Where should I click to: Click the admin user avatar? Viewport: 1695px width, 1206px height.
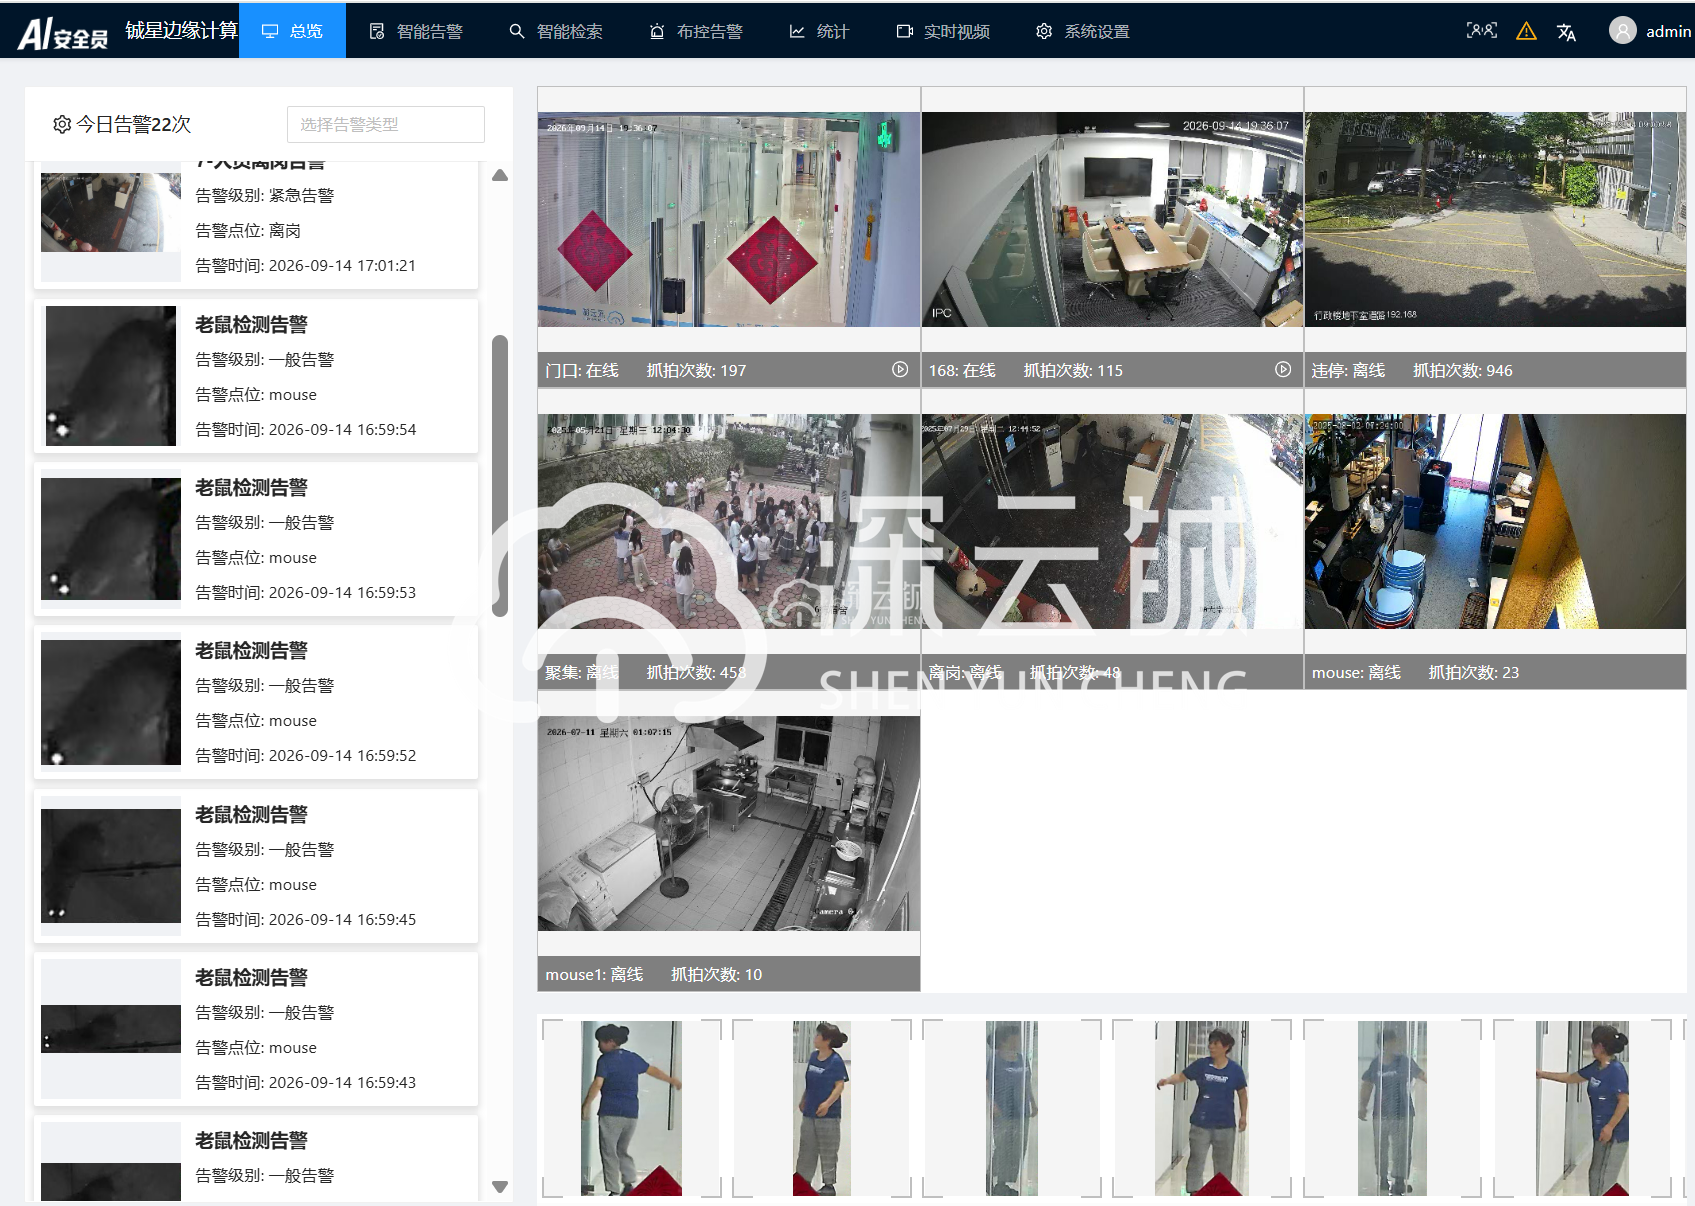coord(1622,31)
